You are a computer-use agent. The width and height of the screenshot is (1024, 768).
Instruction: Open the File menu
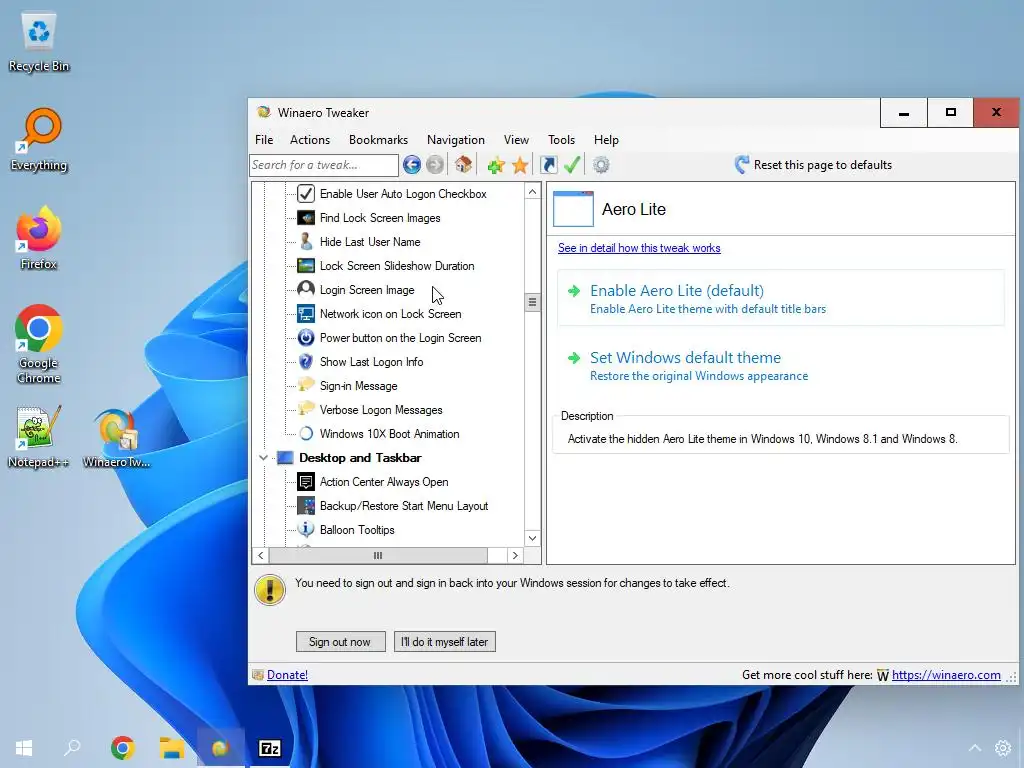pyautogui.click(x=264, y=140)
